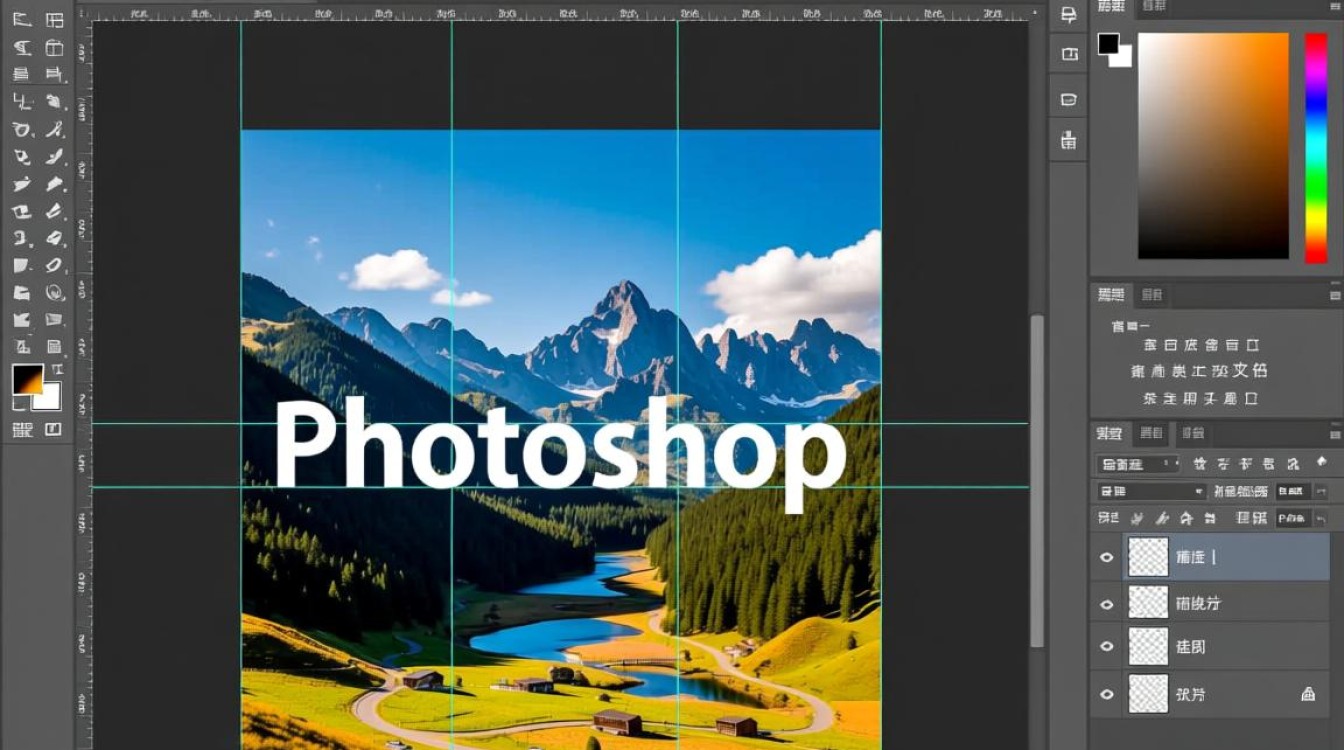Select the cube-shaped tool icon in the toolbox
This screenshot has width=1344, height=750.
click(54, 47)
